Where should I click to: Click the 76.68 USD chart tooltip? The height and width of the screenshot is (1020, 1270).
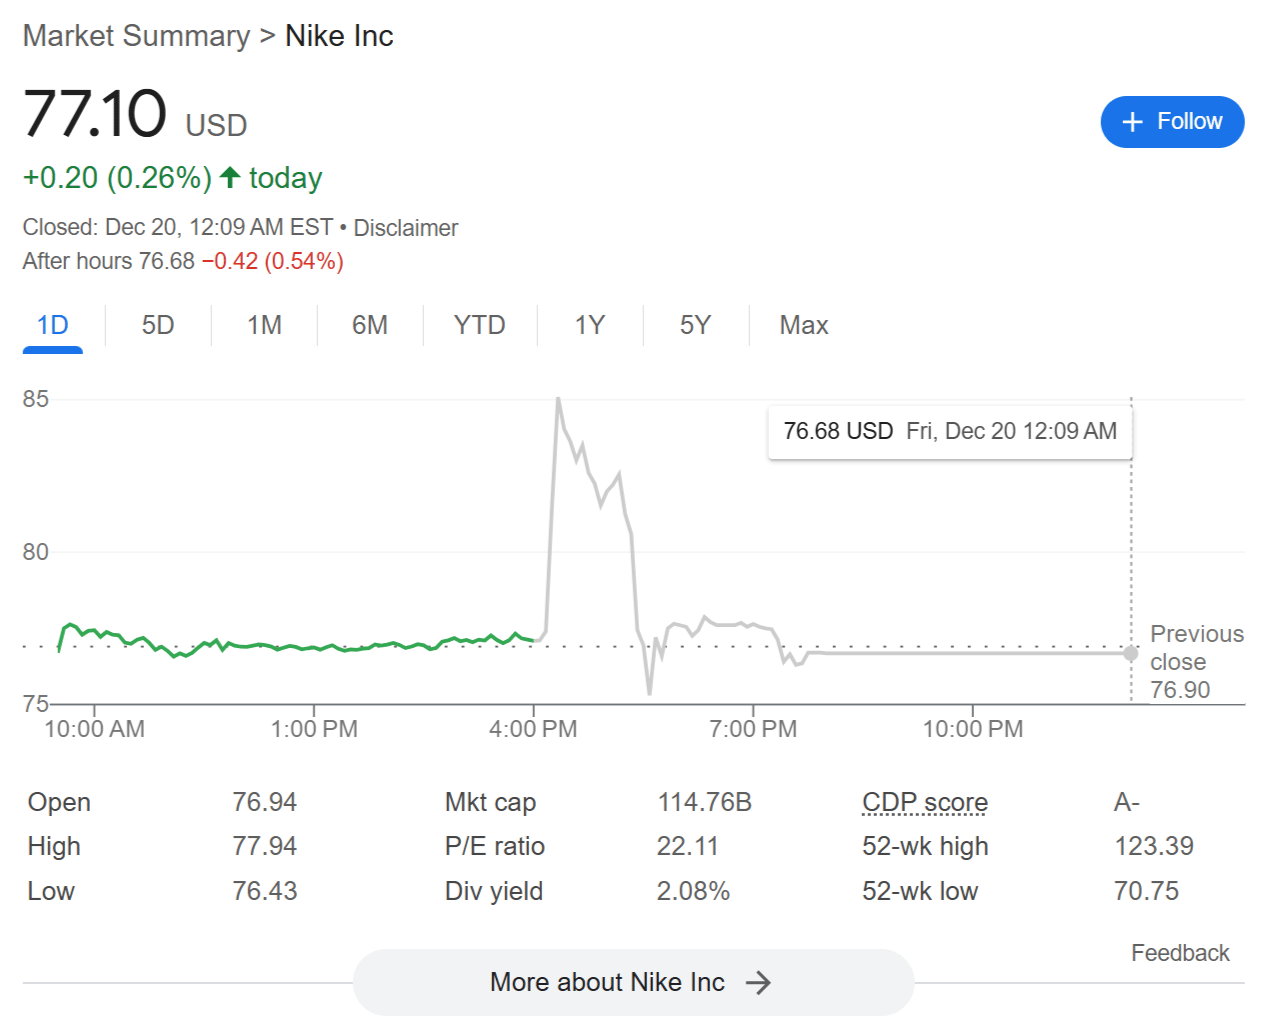point(950,432)
